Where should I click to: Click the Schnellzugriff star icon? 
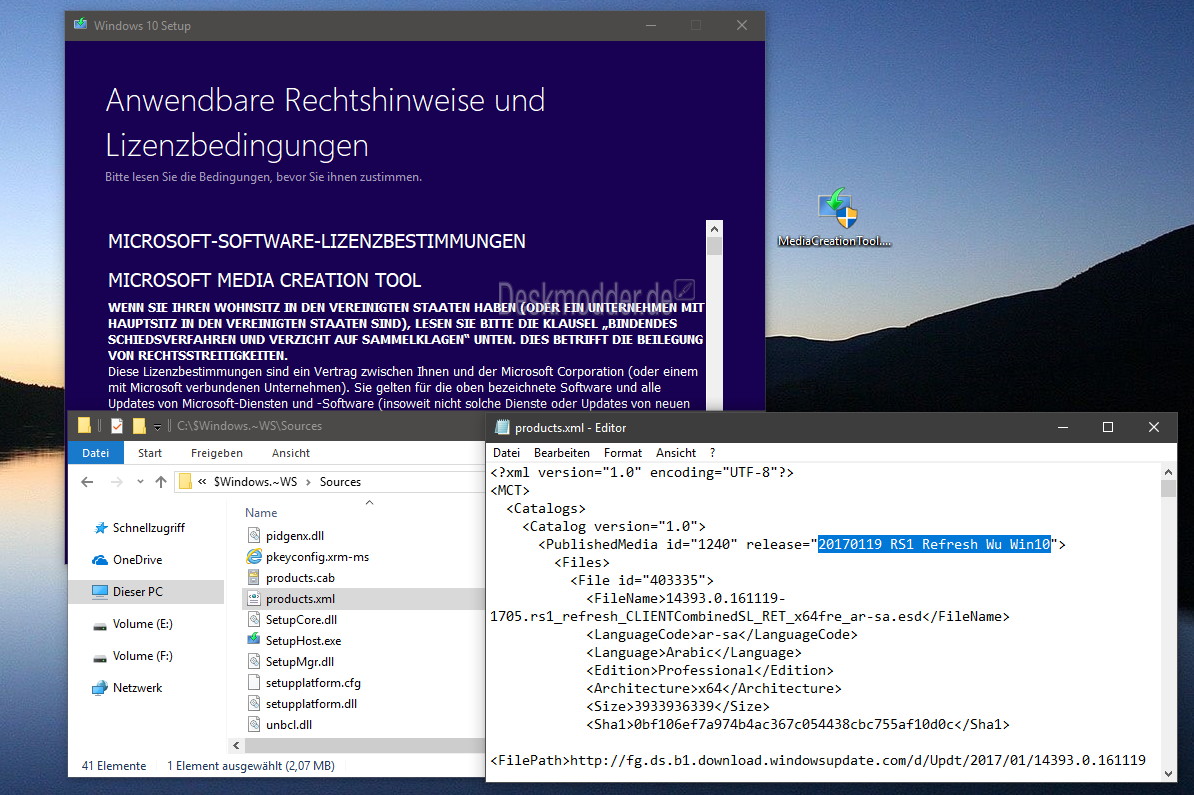(101, 528)
